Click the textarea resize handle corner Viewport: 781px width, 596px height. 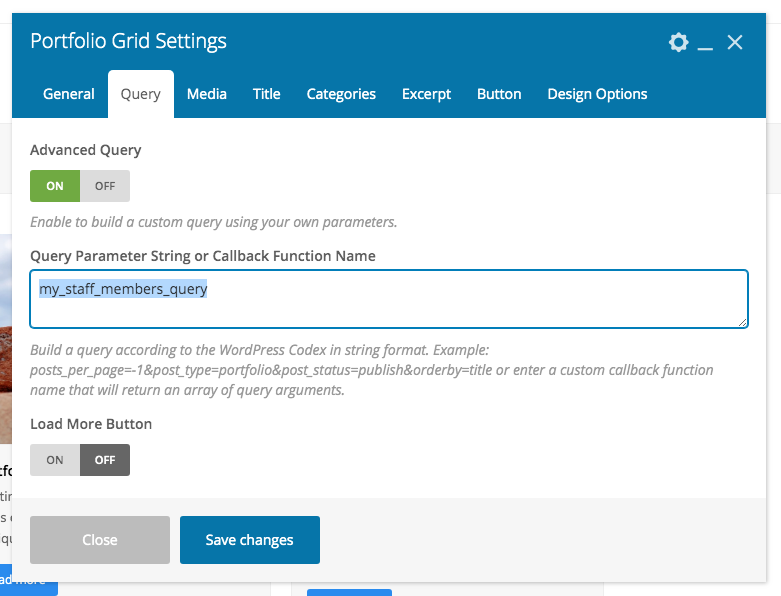click(x=743, y=322)
